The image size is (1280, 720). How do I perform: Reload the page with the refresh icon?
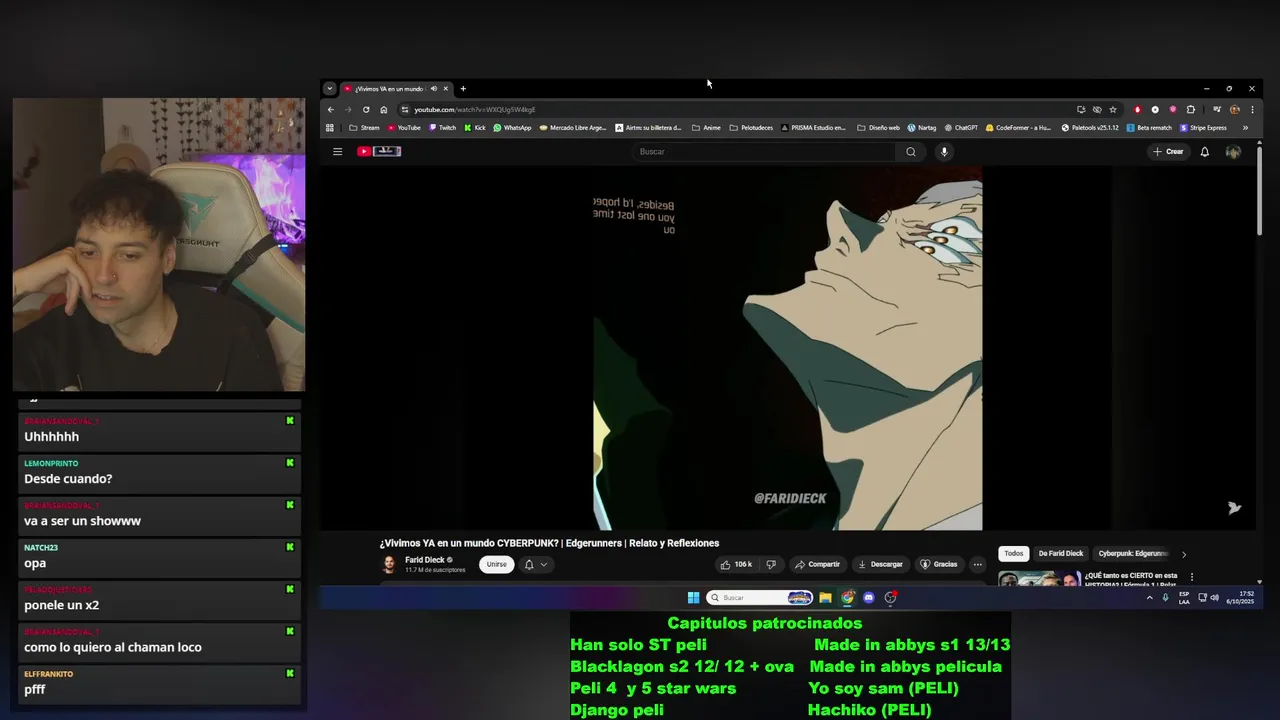click(366, 109)
